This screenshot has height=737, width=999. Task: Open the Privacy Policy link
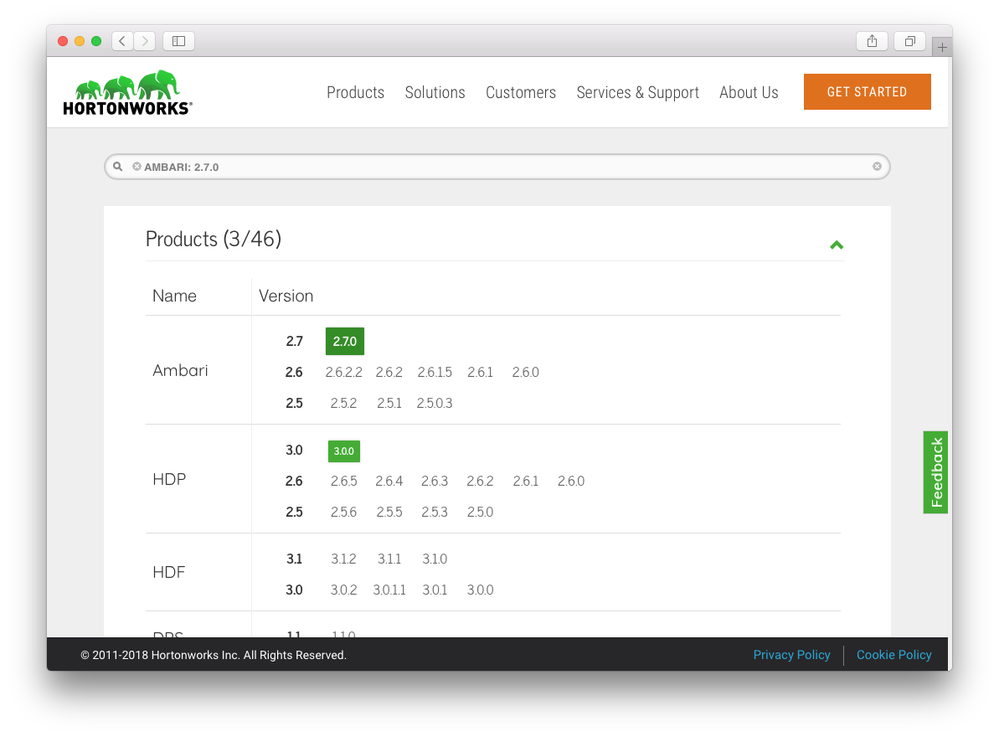pos(791,655)
